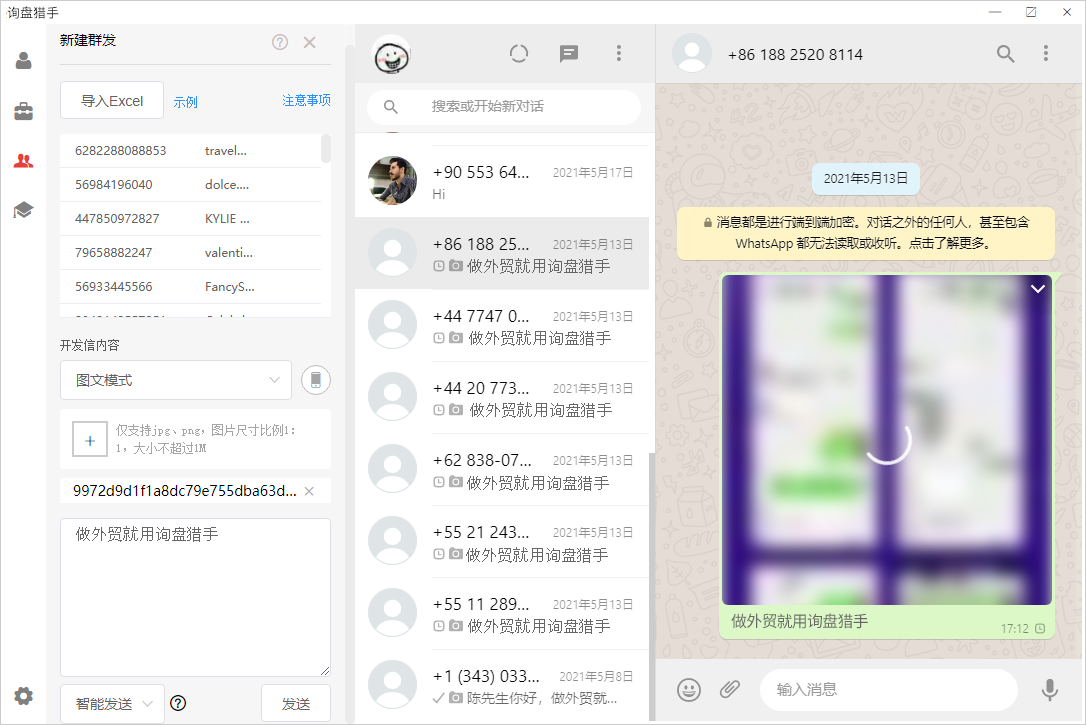Open the 图文模式 mode dropdown
Image resolution: width=1086 pixels, height=725 pixels.
click(x=175, y=380)
